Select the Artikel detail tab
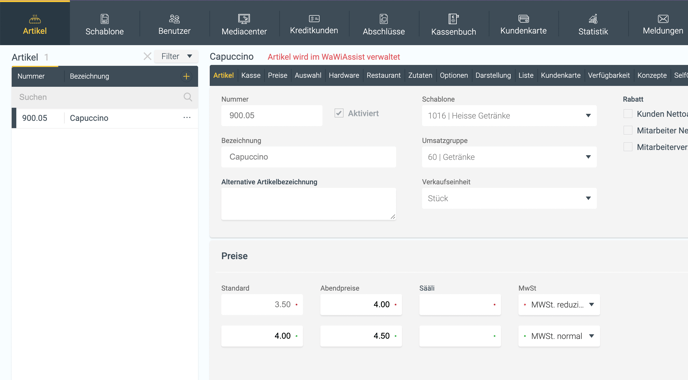 223,75
